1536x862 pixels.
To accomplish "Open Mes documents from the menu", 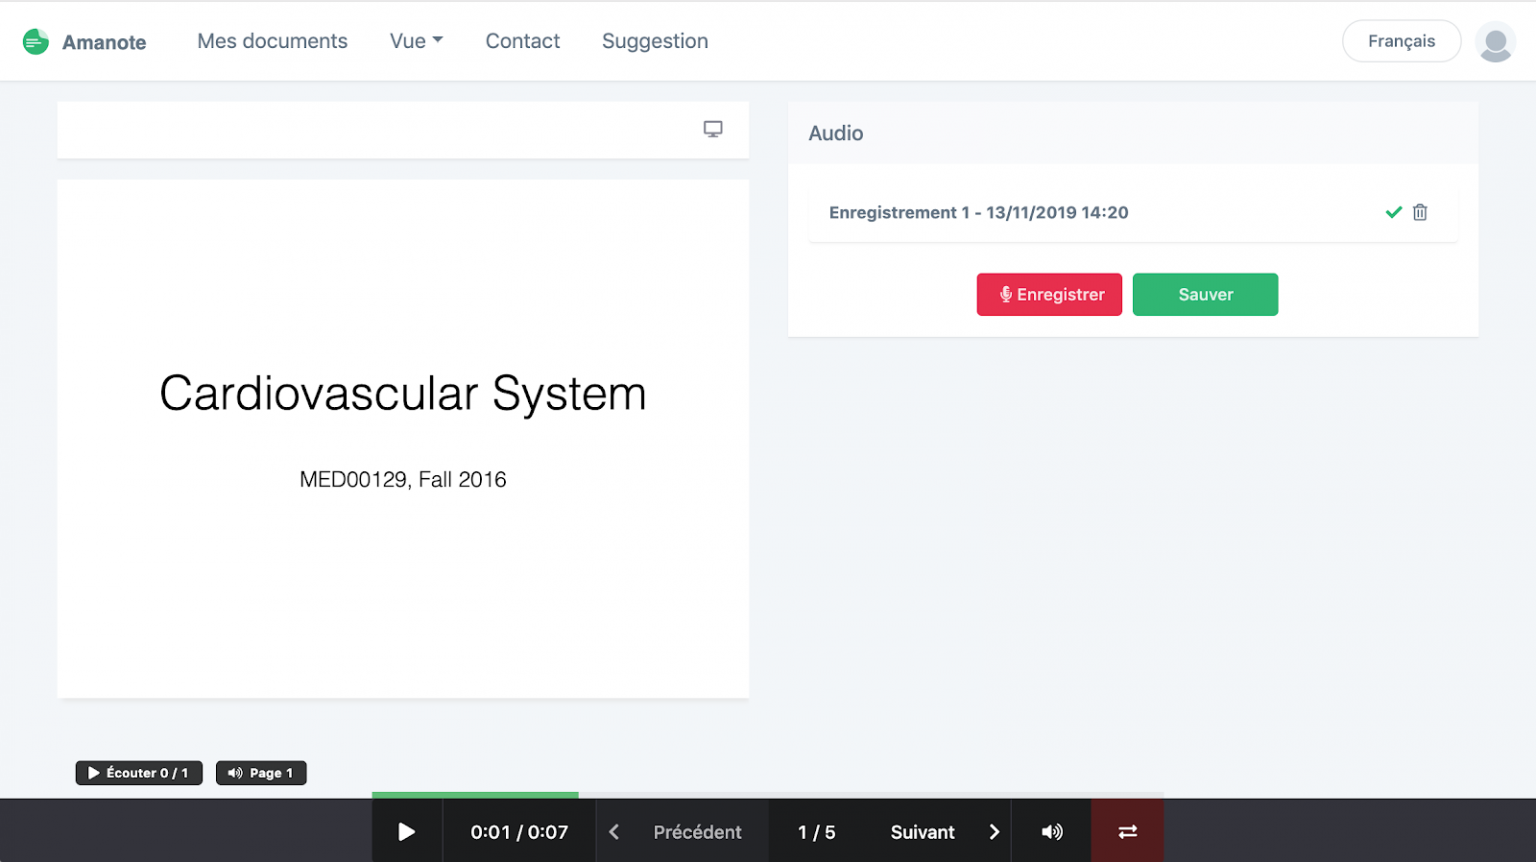I will [272, 41].
